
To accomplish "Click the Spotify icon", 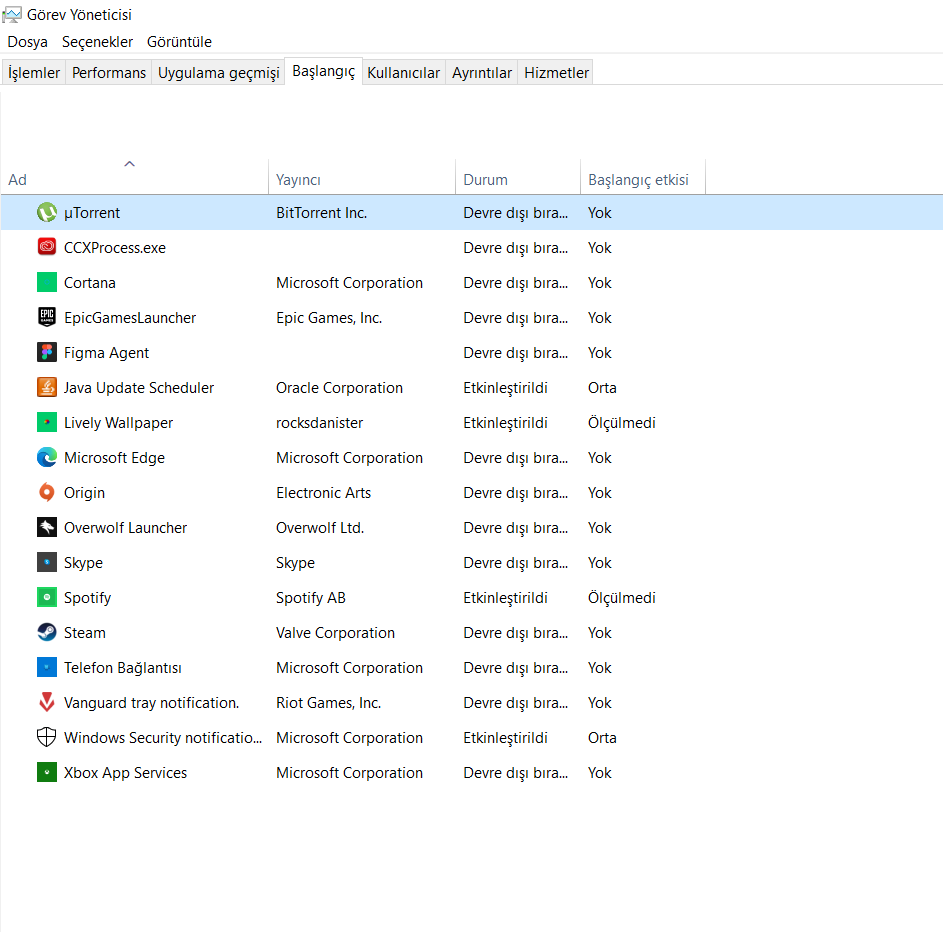I will click(47, 597).
